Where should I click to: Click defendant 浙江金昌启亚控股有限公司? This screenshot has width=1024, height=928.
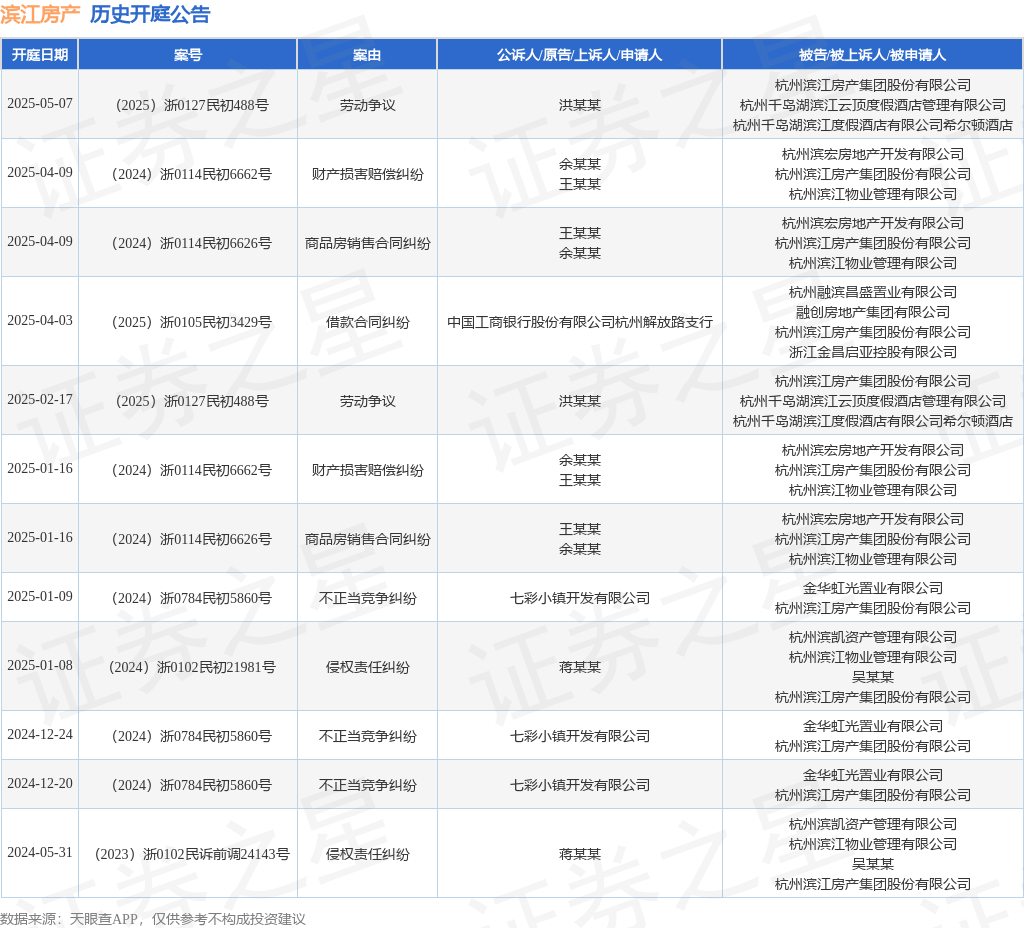click(872, 353)
